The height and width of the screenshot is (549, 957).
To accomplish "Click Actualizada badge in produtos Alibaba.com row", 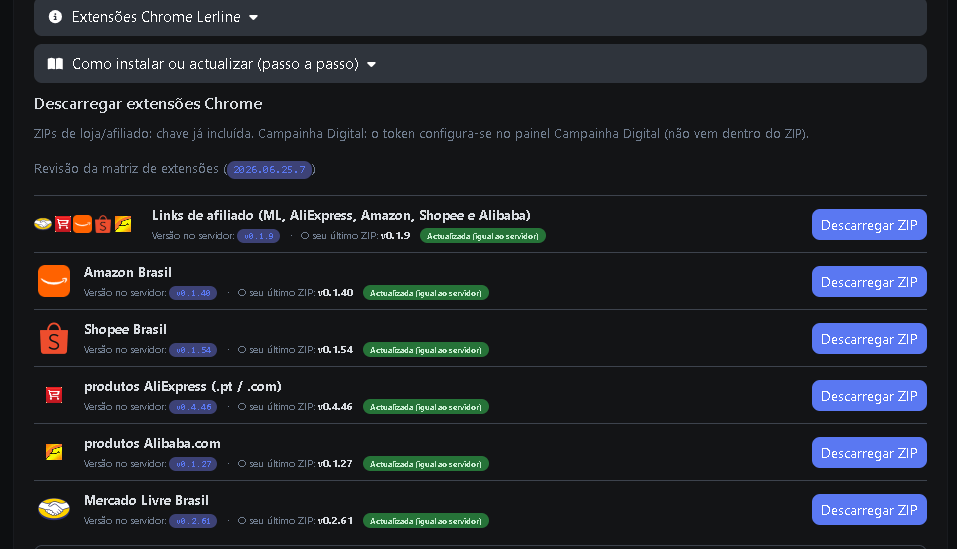I will click(426, 464).
